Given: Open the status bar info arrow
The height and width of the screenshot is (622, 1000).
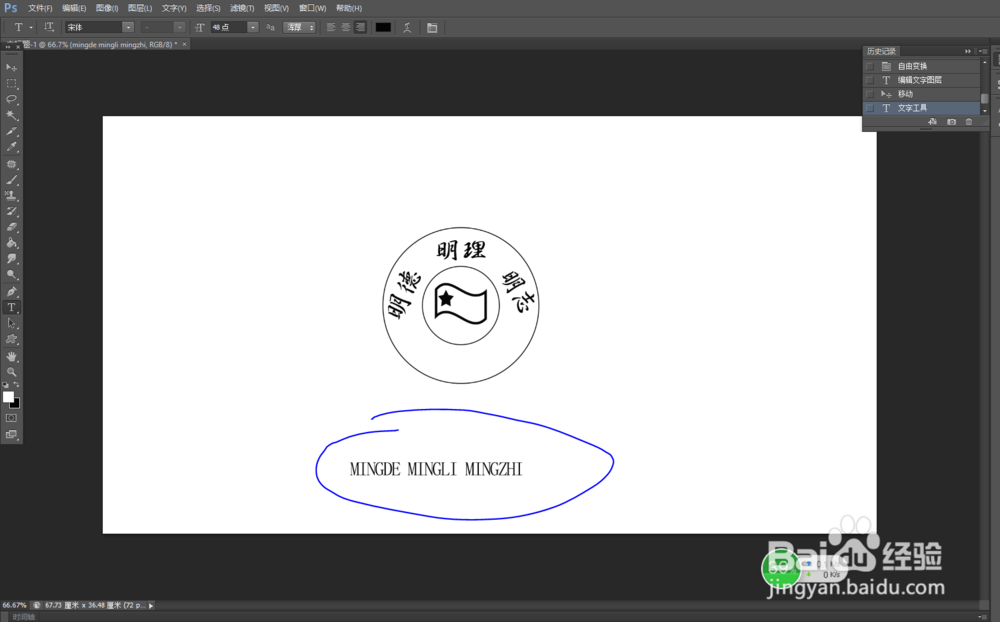Looking at the screenshot, I should pos(151,605).
